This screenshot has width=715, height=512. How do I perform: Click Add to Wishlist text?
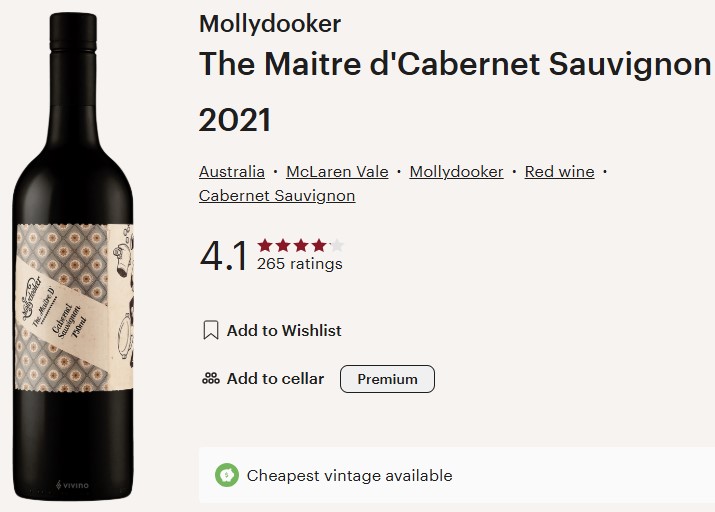(x=284, y=331)
